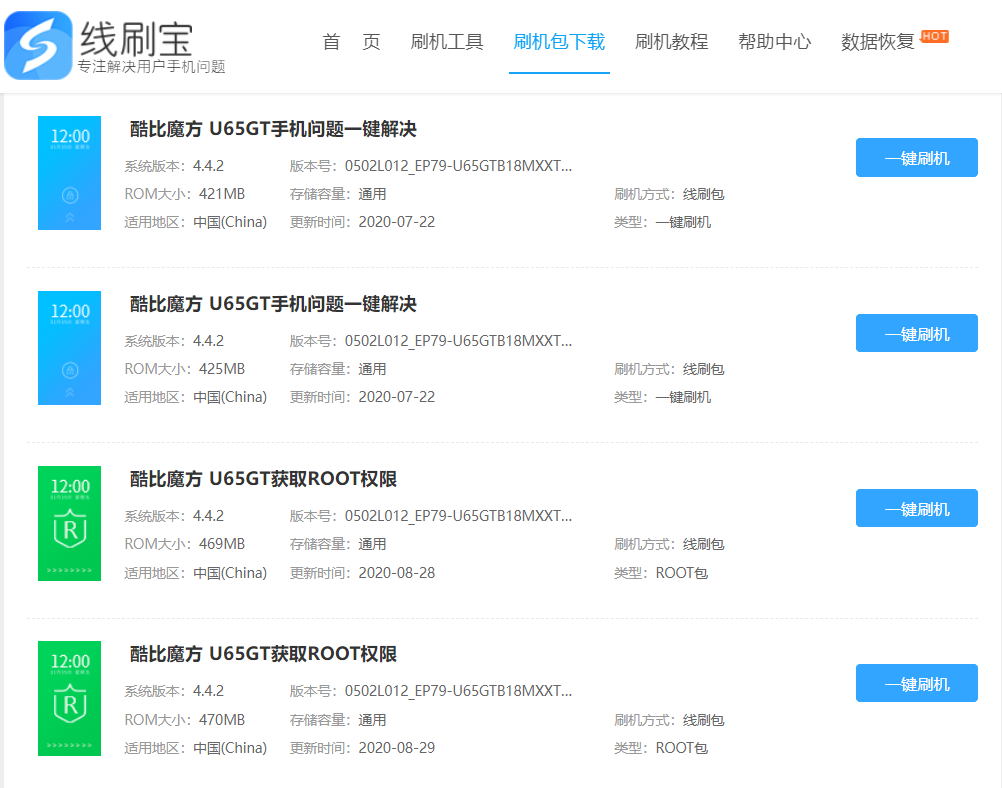This screenshot has width=1002, height=788.
Task: Open the 首页 home tab
Action: point(351,42)
